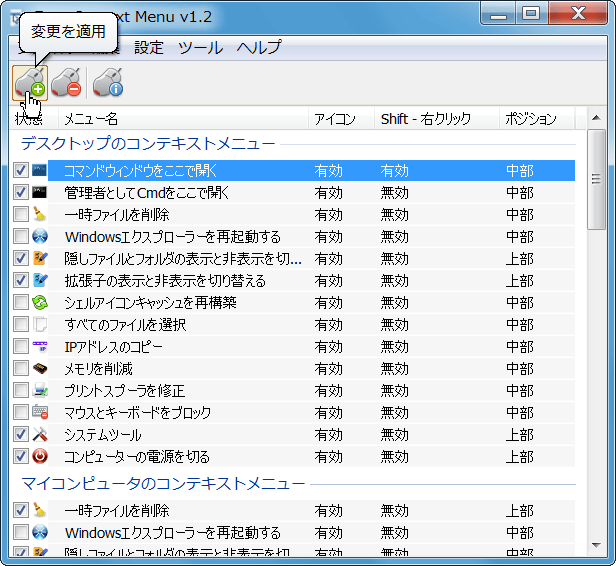Uncheck desktop 隠しファイルとフォルダ checkbox
Screen dimensions: 616x566
tap(21, 258)
